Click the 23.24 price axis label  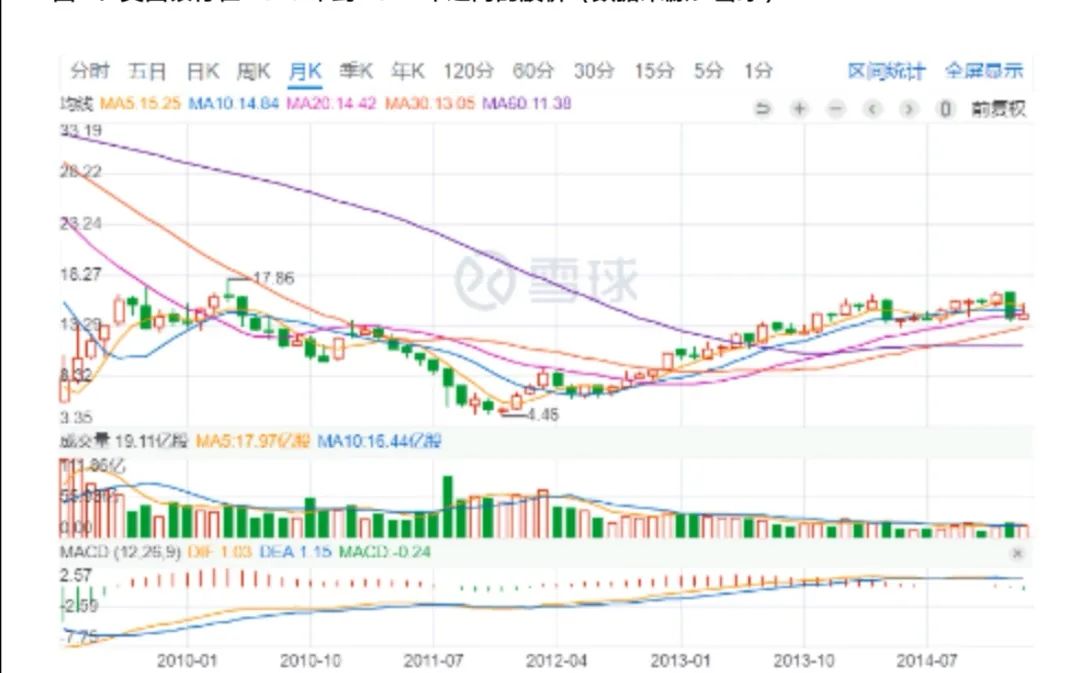click(x=81, y=223)
